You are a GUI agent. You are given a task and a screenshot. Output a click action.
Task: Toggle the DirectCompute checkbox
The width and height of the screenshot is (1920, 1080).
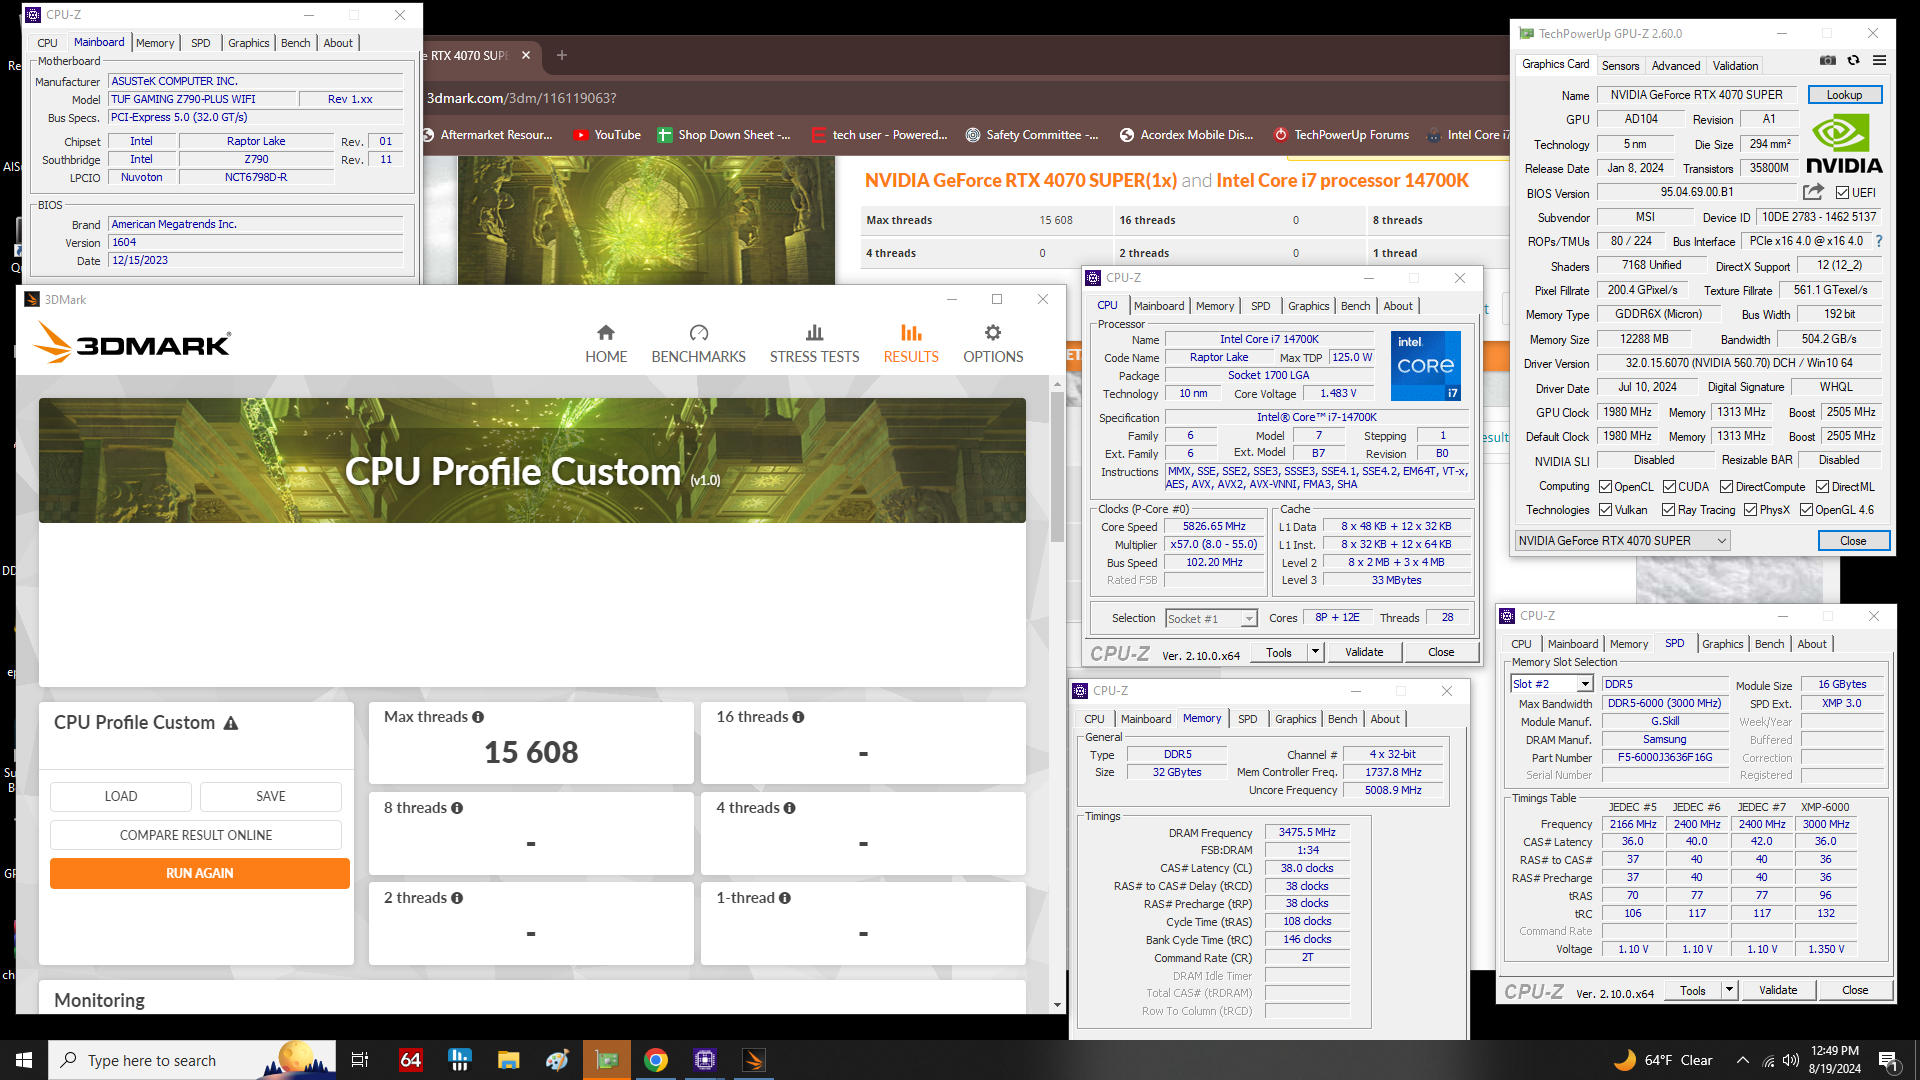1726,487
